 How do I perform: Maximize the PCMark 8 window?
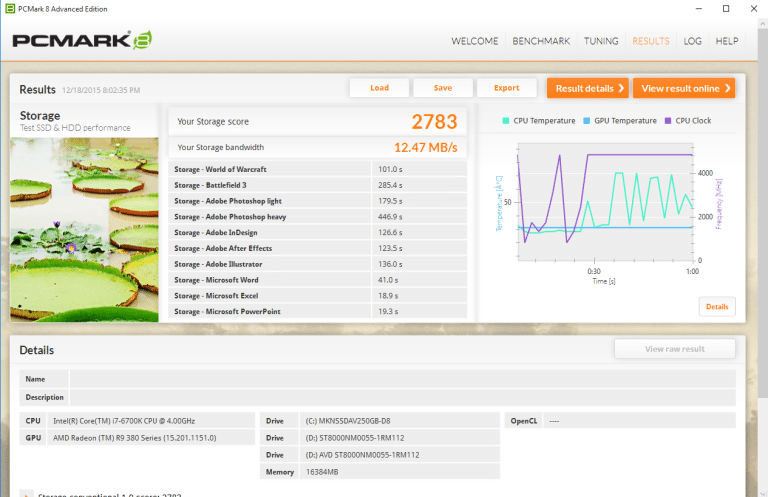(x=726, y=9)
